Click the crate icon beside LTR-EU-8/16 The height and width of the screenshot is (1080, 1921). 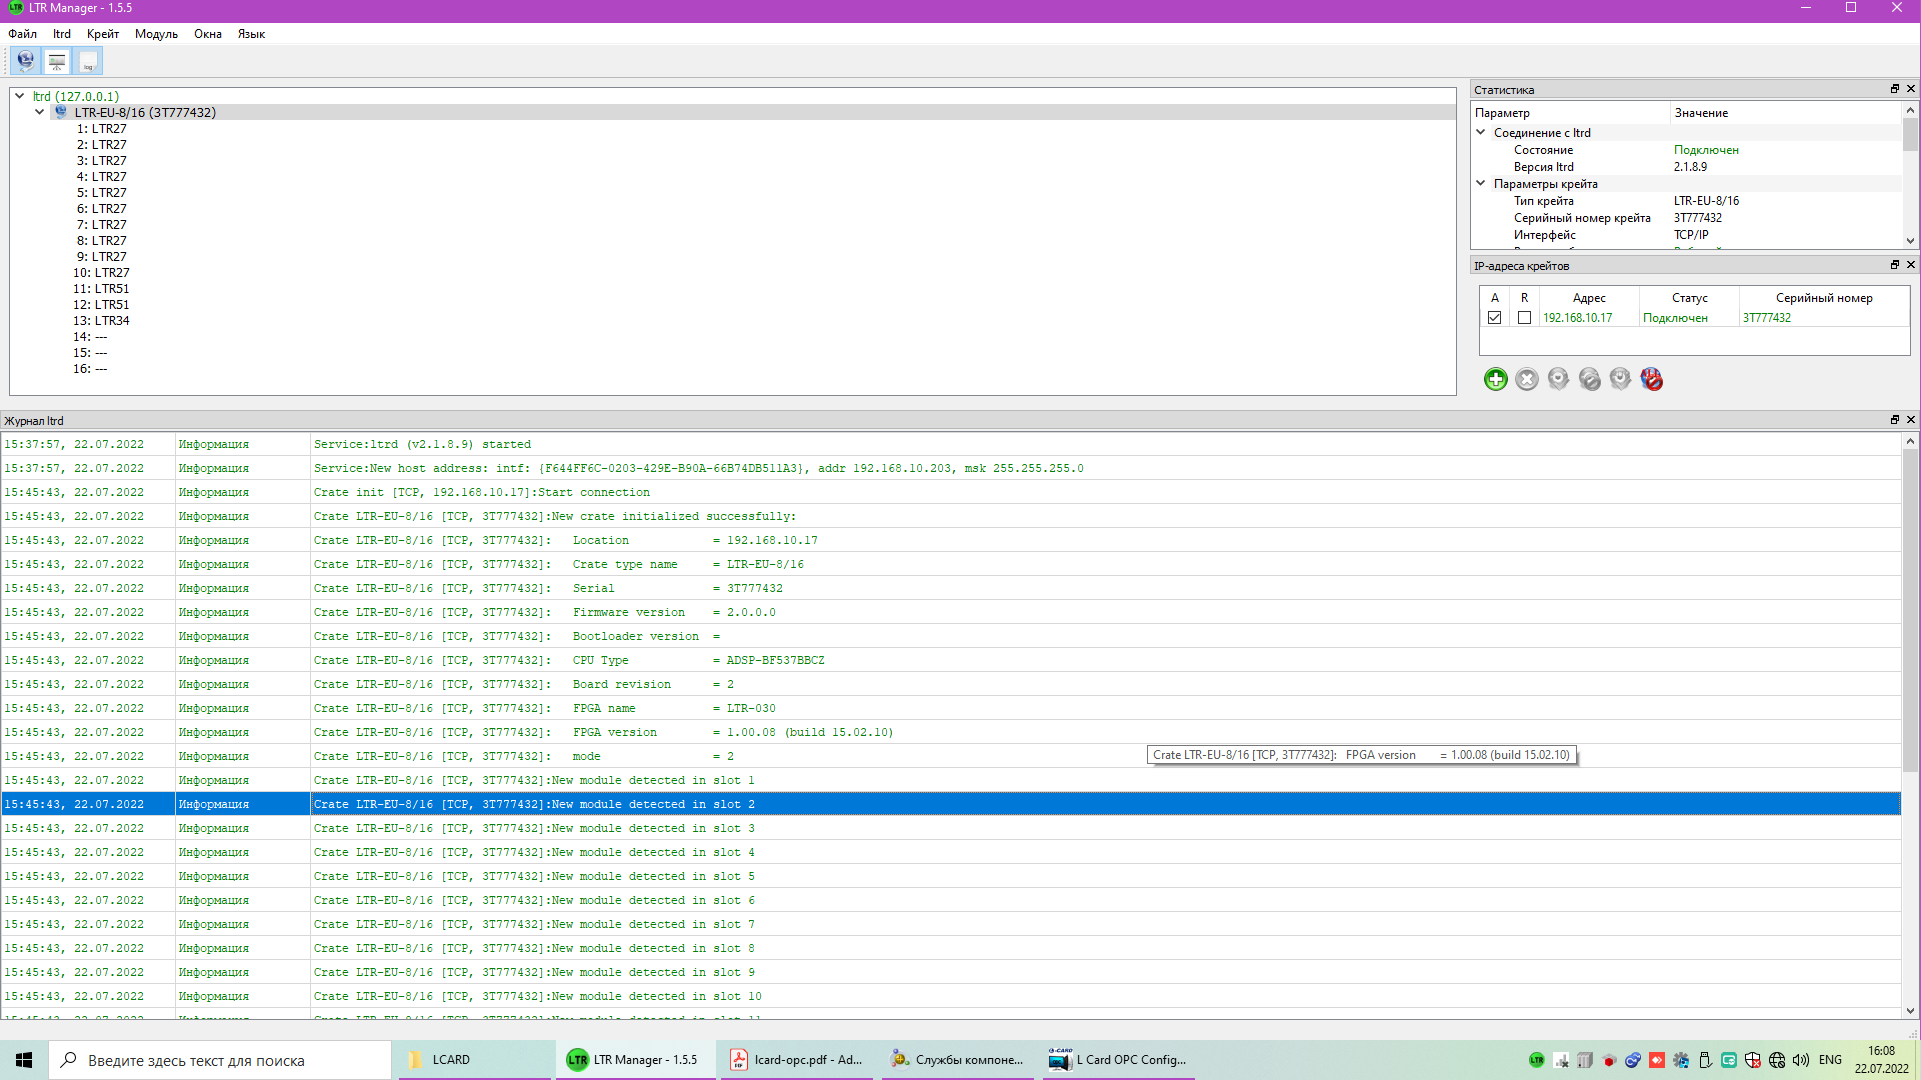tap(61, 112)
